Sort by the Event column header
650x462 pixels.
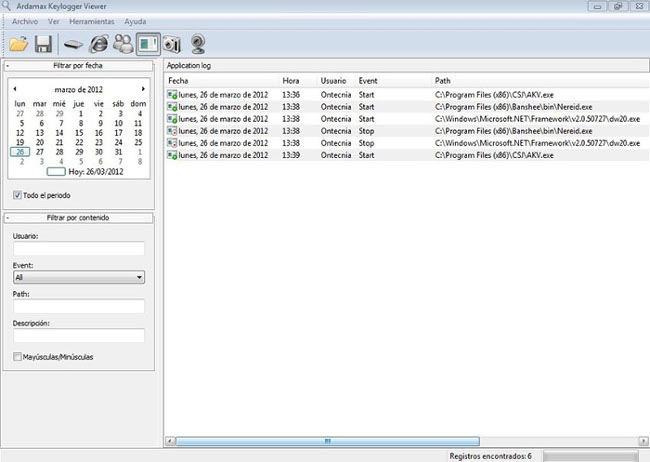[x=368, y=81]
